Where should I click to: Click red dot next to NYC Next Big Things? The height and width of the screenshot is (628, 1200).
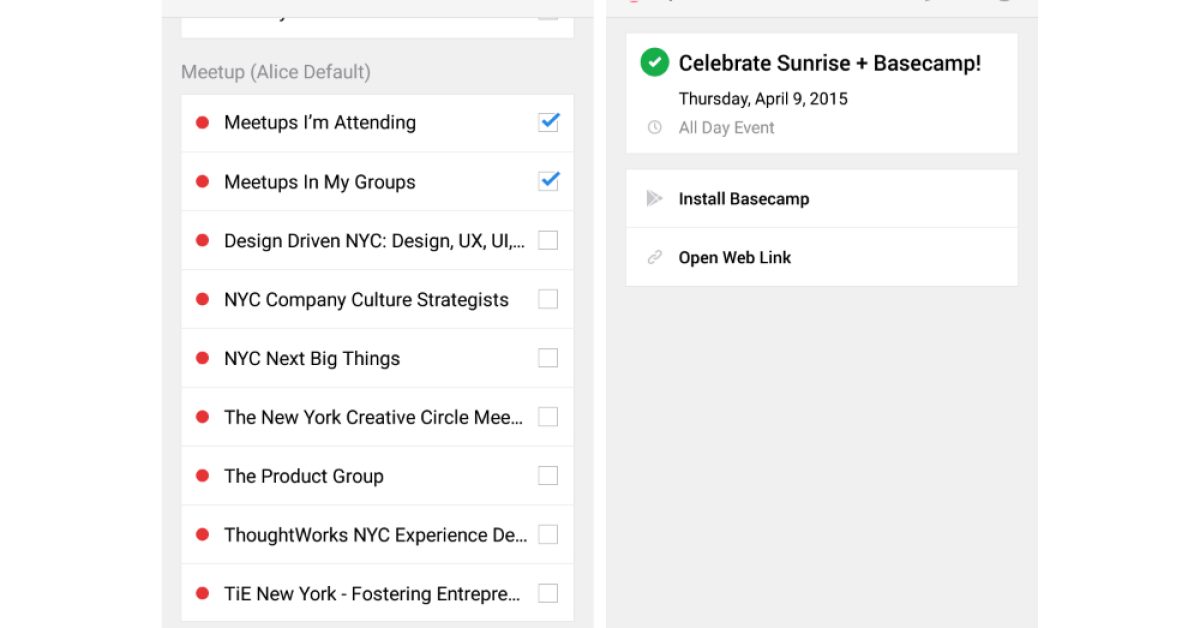pos(202,358)
